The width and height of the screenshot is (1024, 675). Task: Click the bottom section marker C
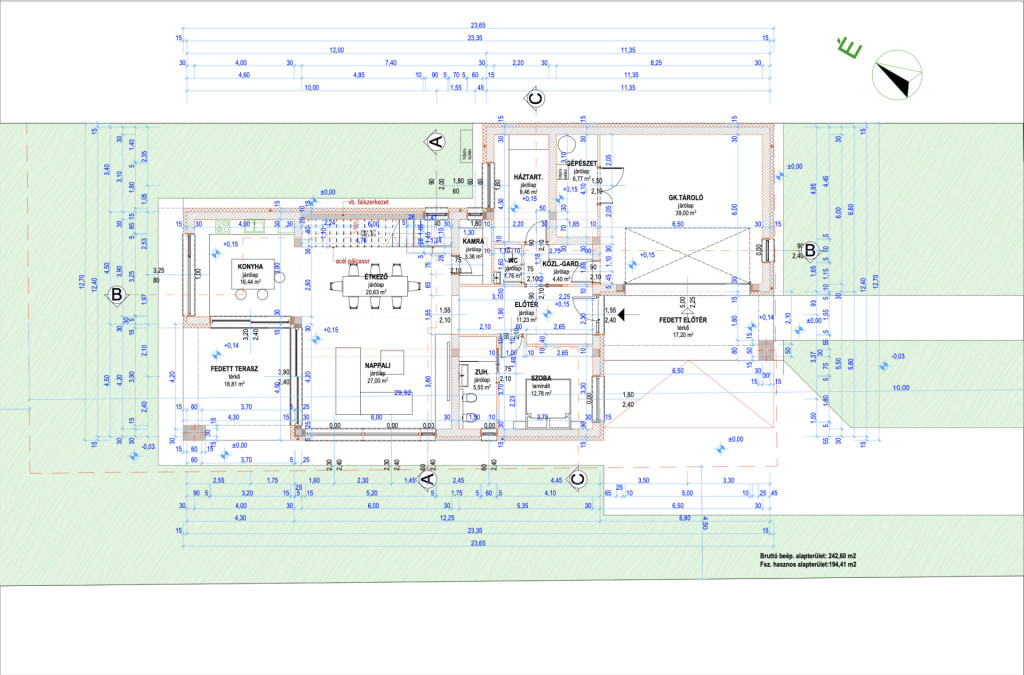(x=576, y=481)
